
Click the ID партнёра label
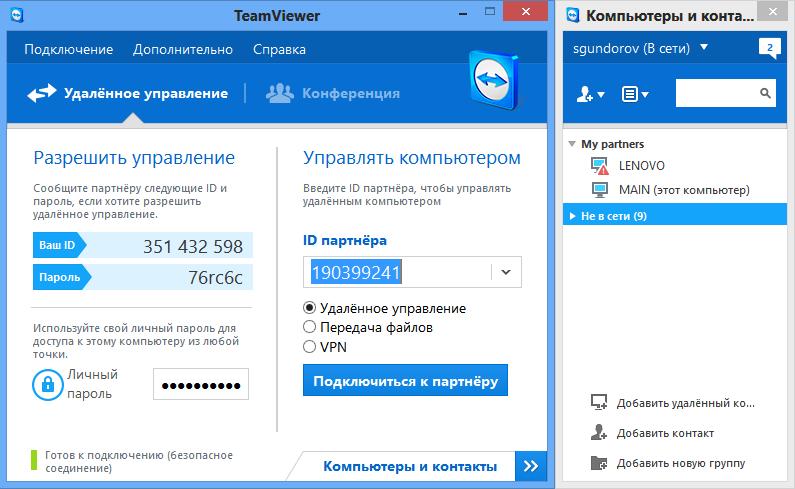[x=345, y=240]
